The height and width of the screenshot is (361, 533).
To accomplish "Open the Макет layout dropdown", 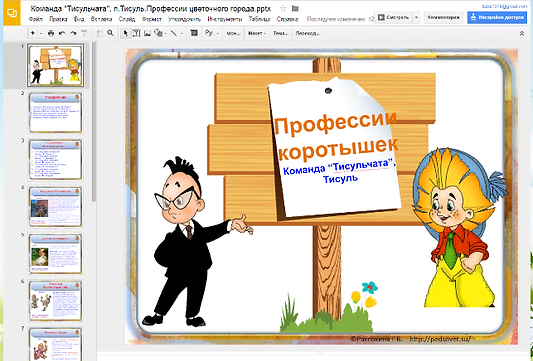I will coord(257,33).
